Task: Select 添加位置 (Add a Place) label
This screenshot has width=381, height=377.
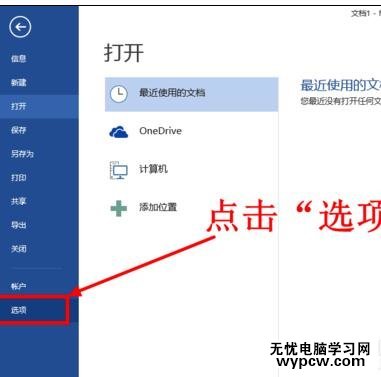Action: click(x=158, y=207)
